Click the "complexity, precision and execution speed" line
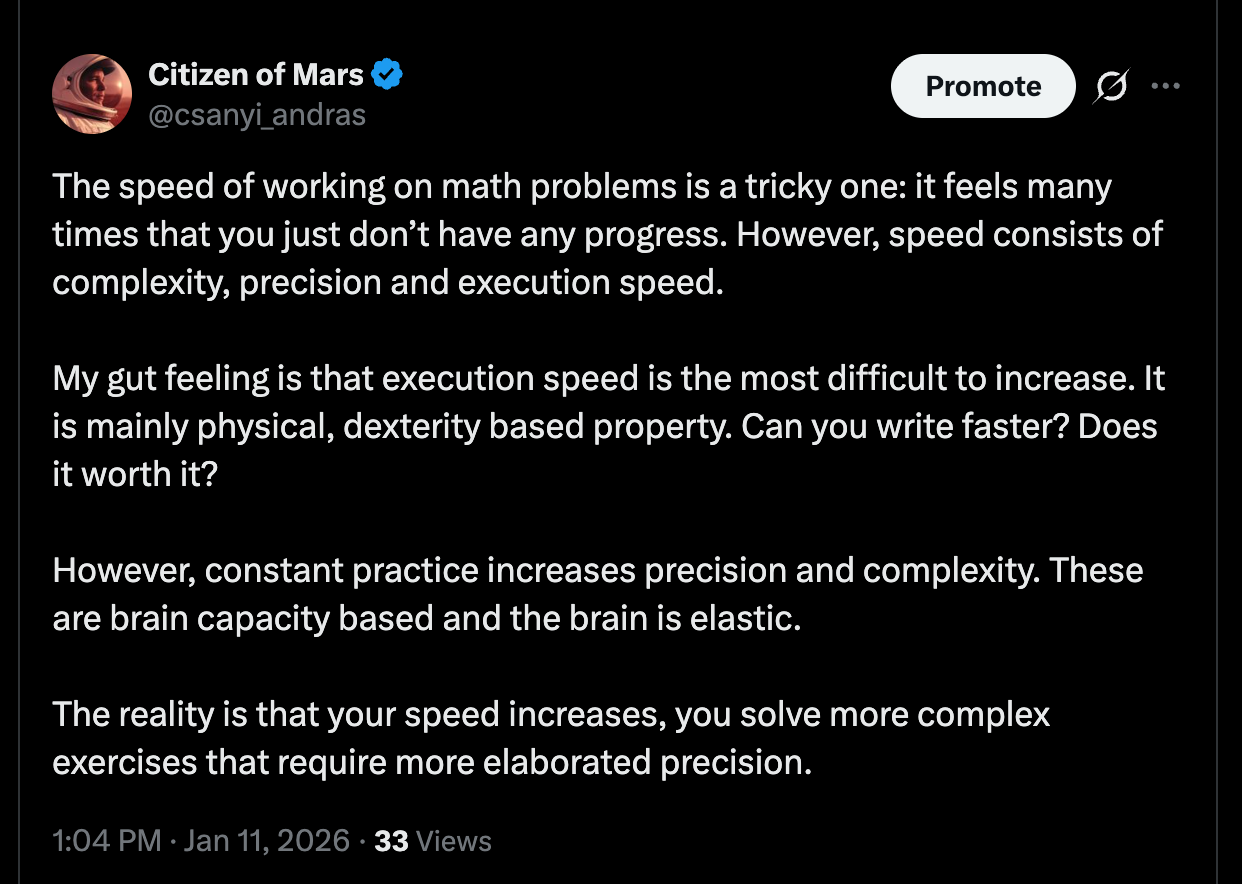Viewport: 1242px width, 884px height. (x=386, y=282)
